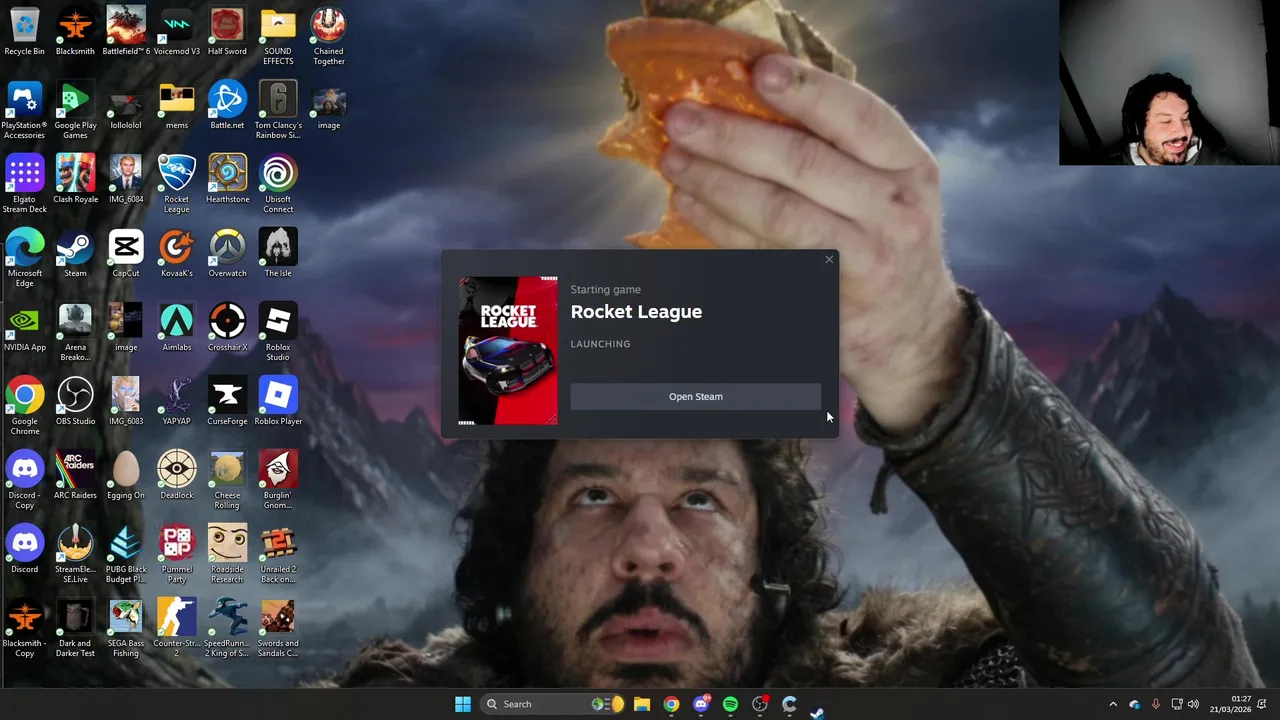The height and width of the screenshot is (720, 1280).
Task: Select the Aimlabs desktop shortcut
Action: (x=177, y=328)
